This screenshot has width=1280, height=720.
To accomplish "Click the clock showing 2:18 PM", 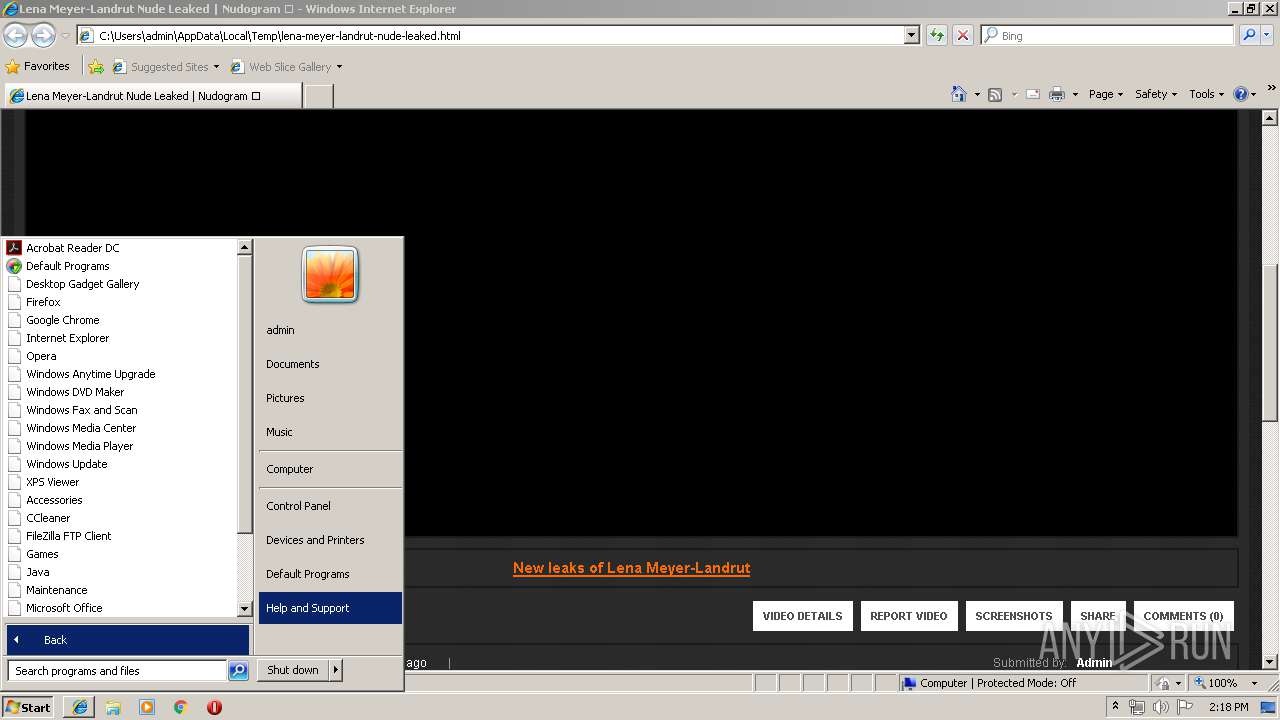I will [x=1228, y=707].
